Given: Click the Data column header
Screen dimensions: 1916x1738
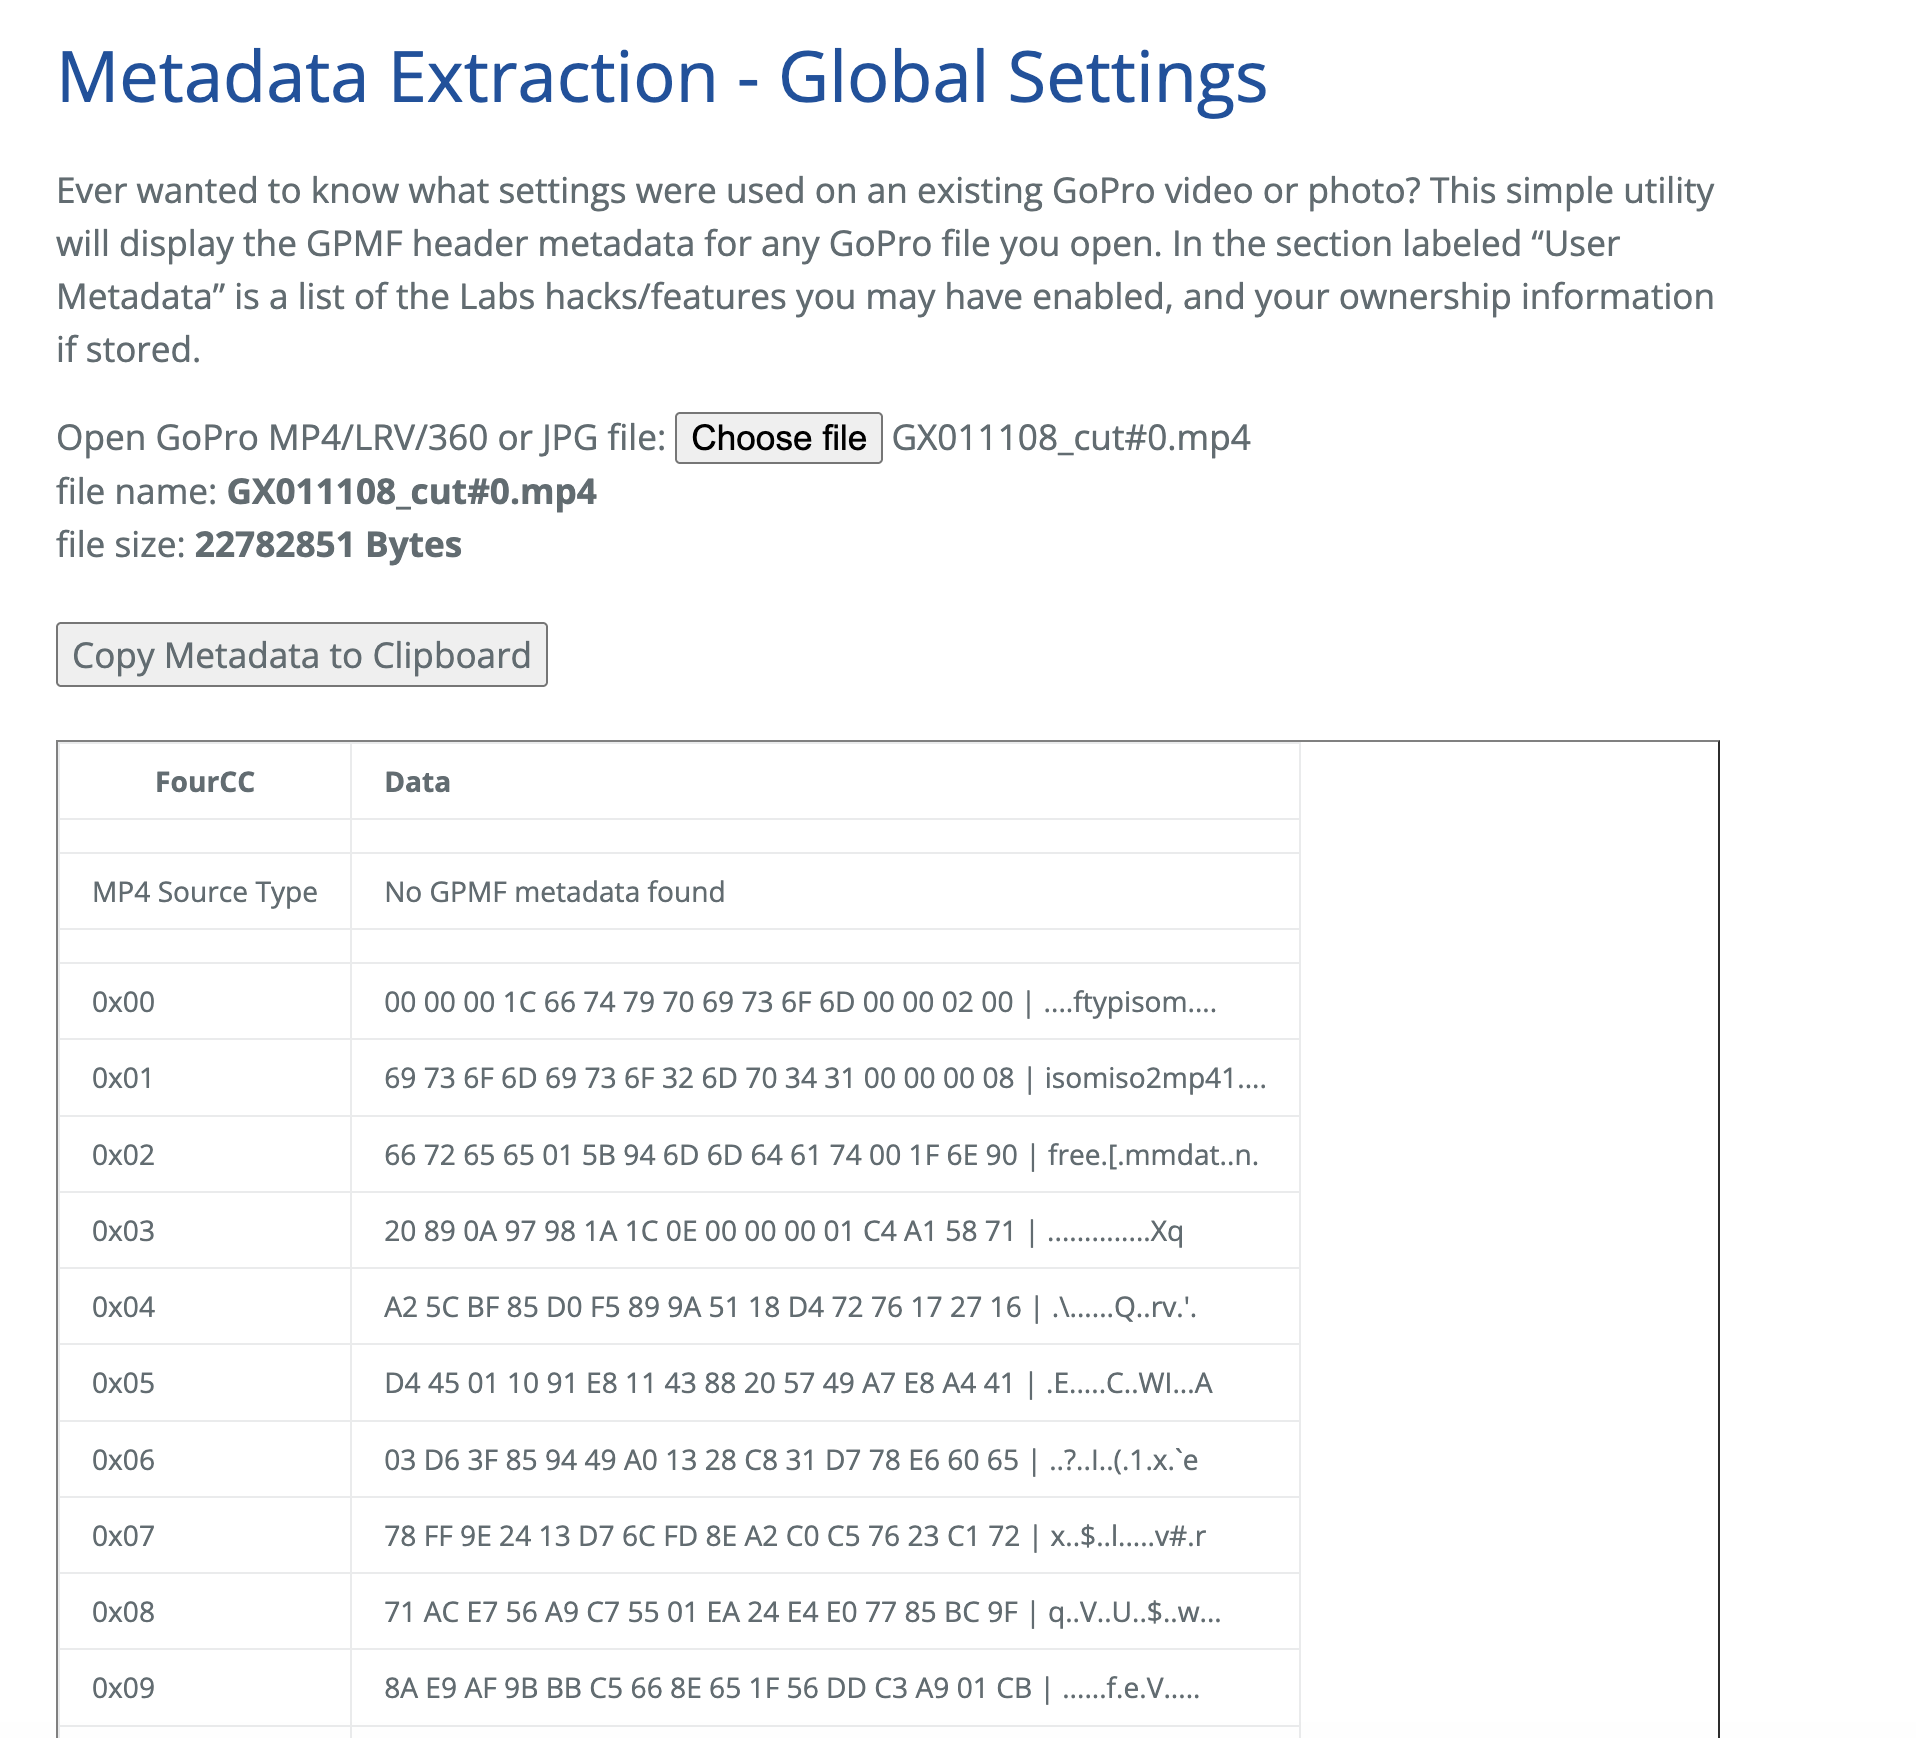Looking at the screenshot, I should tap(417, 782).
